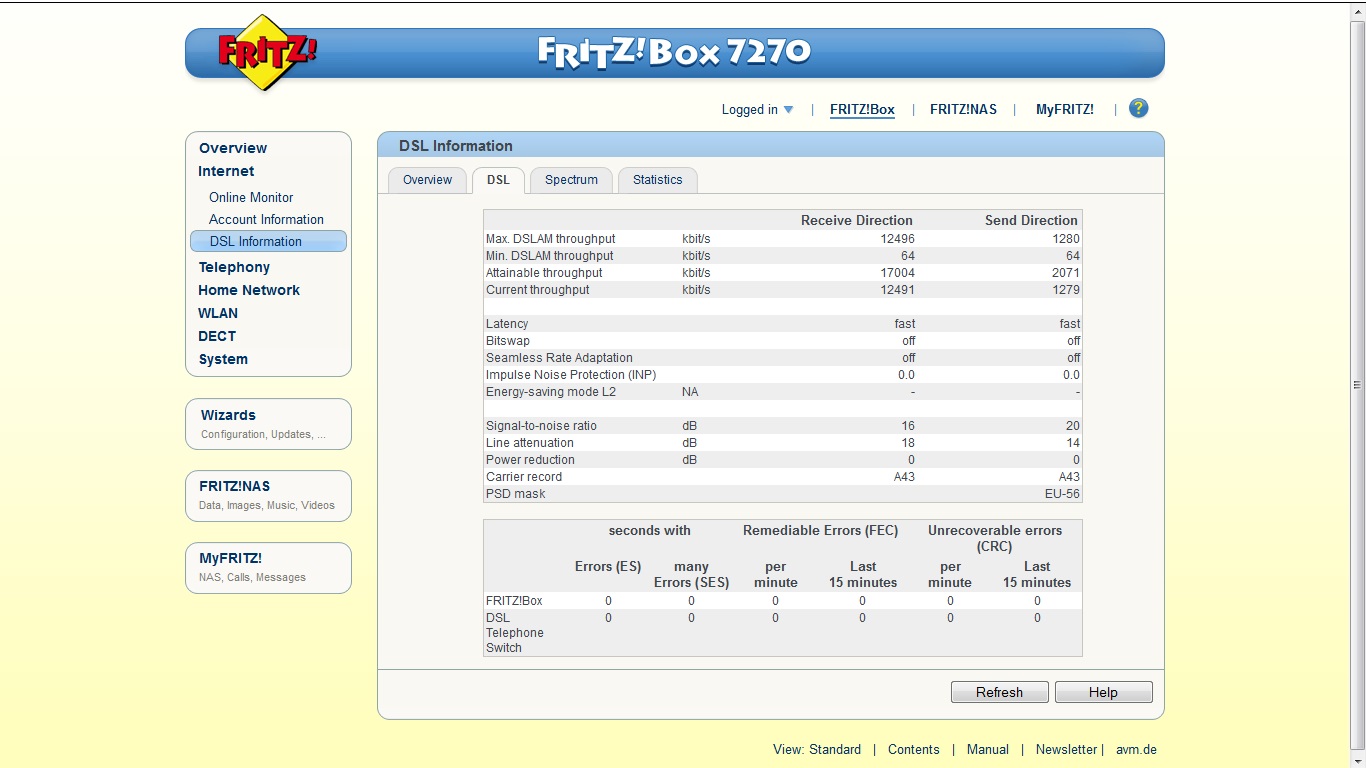Open the Wizards panel
The width and height of the screenshot is (1366, 768).
pos(268,424)
